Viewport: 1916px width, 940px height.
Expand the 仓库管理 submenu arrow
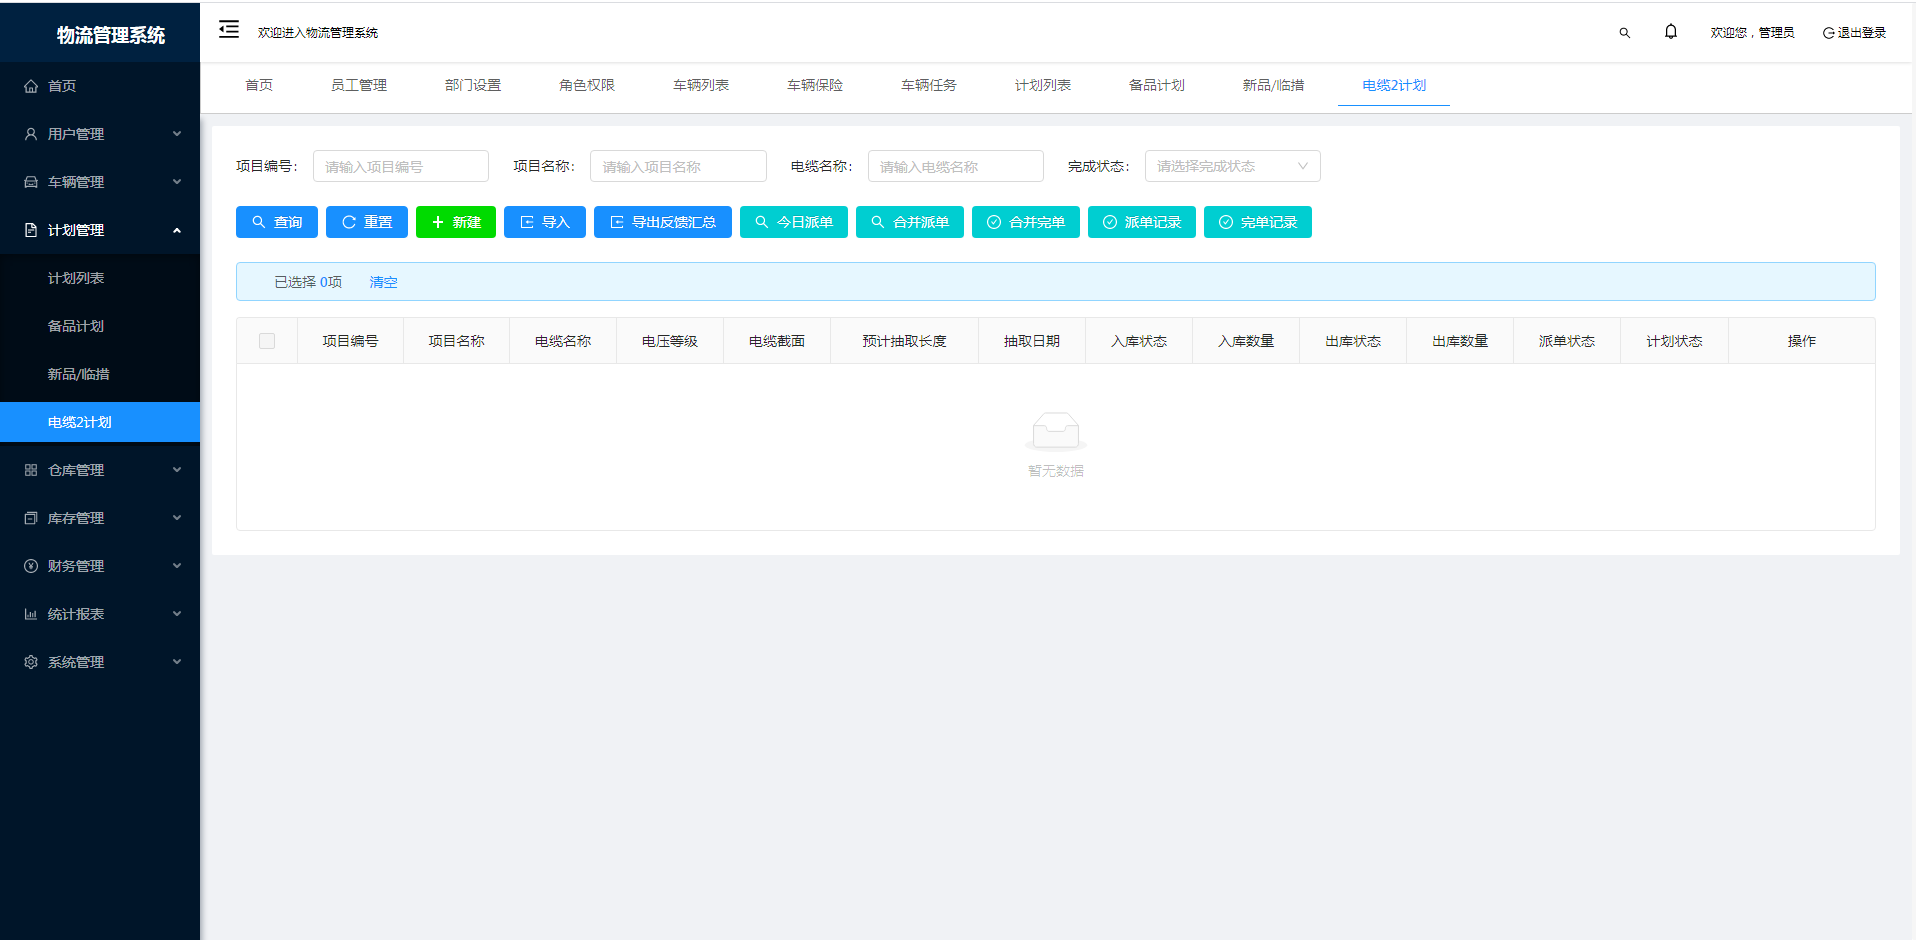coord(177,470)
